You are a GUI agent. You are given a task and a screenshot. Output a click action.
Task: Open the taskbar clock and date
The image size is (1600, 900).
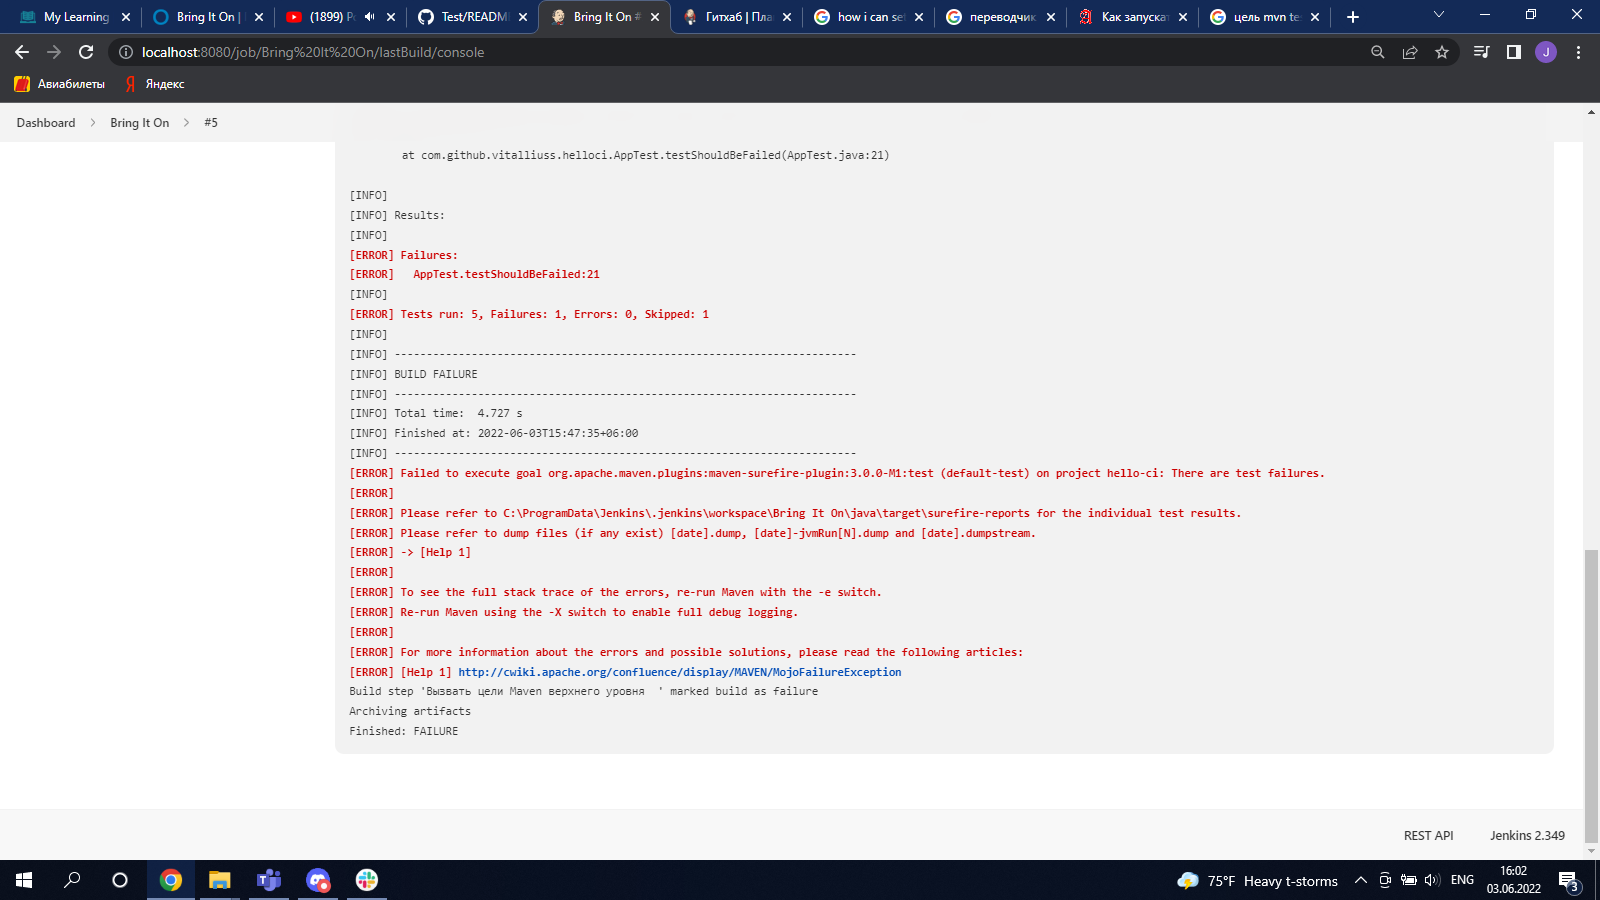pos(1514,880)
